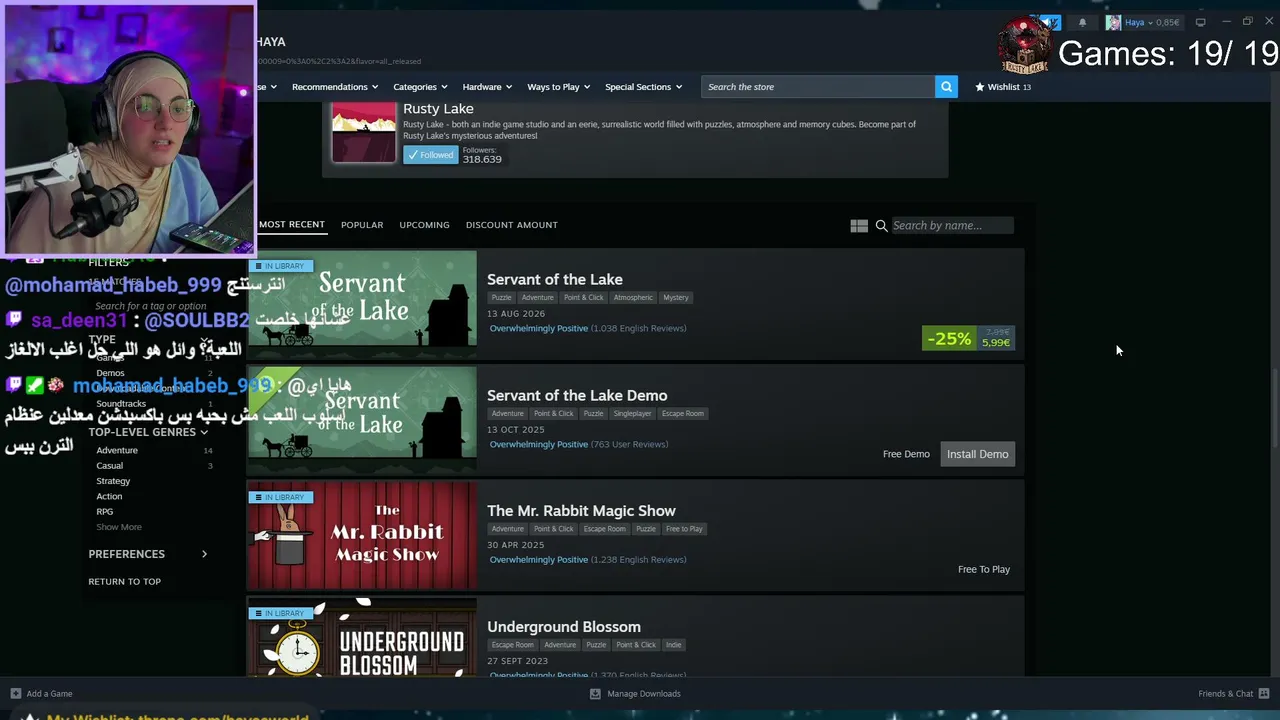Expand the Categories menu
Screen dimensions: 1280x720
pos(420,87)
